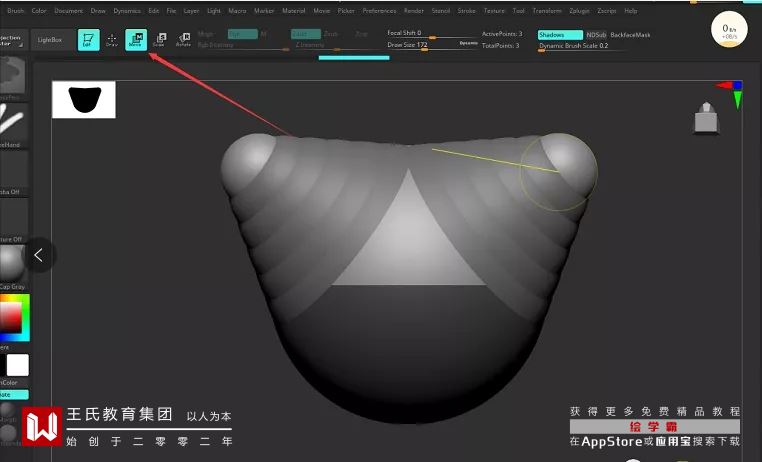Viewport: 762px width, 462px height.
Task: Select the Move tool icon
Action: point(136,40)
